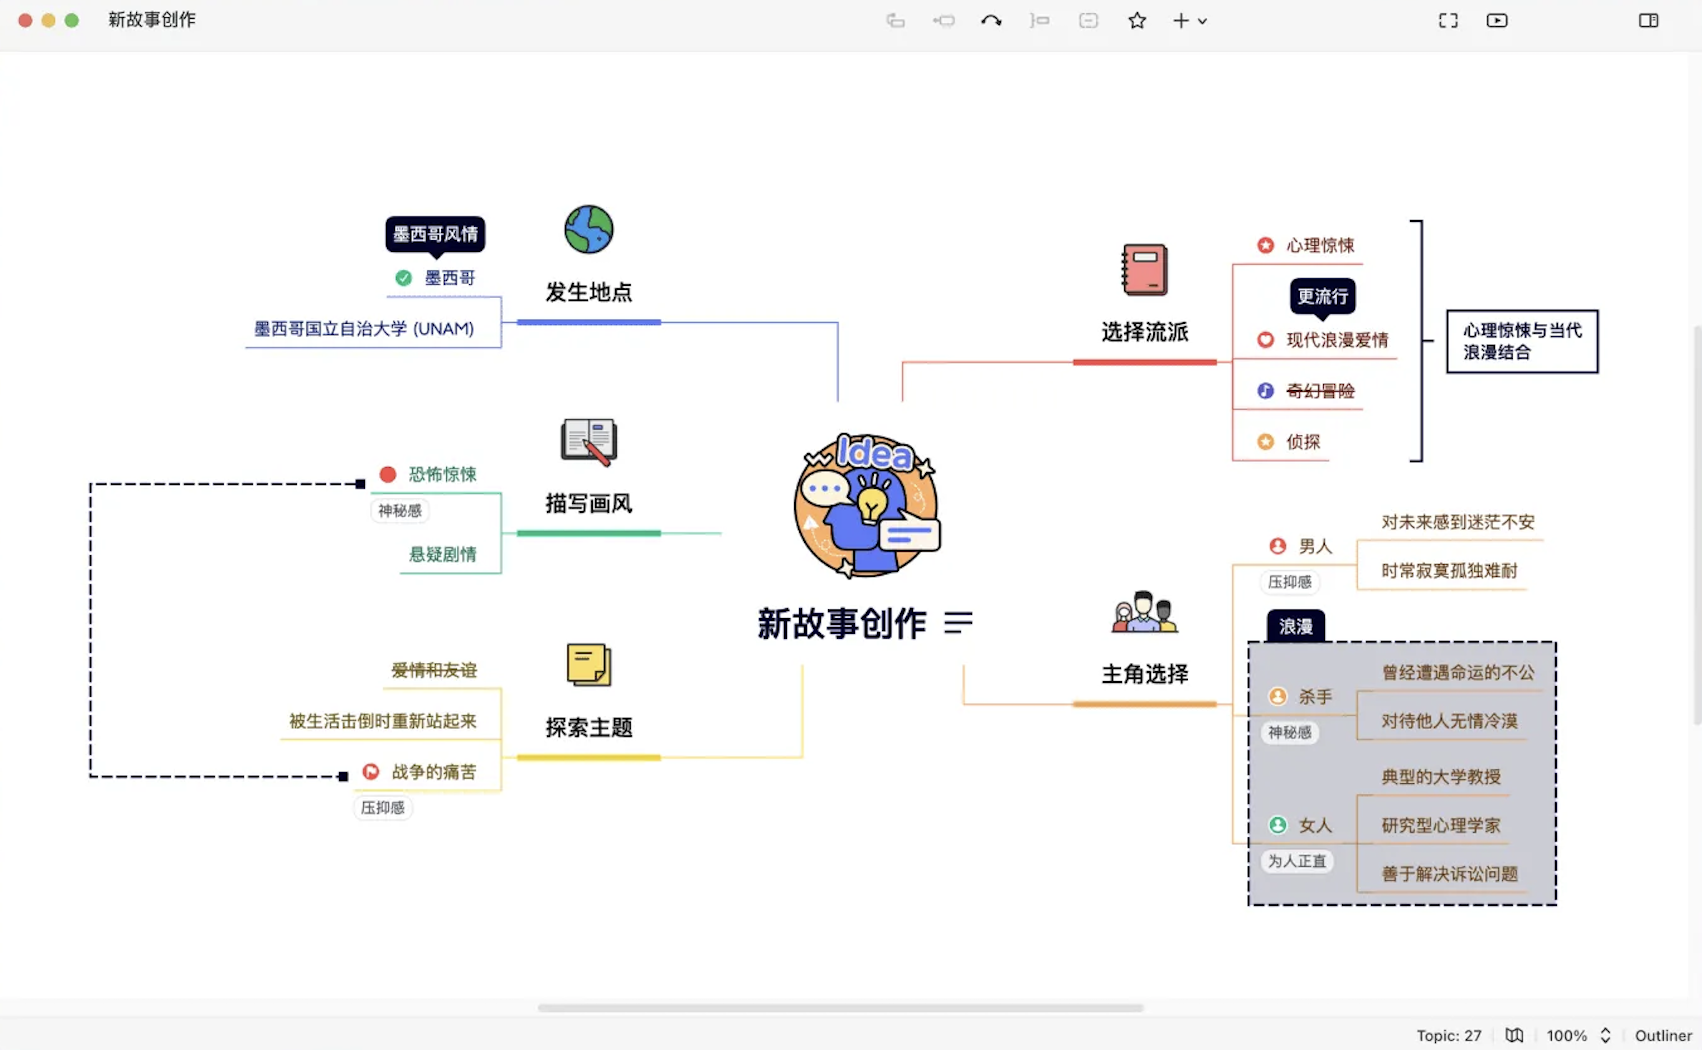
Task: Open the star marker icon in toolbar
Action: click(1137, 20)
